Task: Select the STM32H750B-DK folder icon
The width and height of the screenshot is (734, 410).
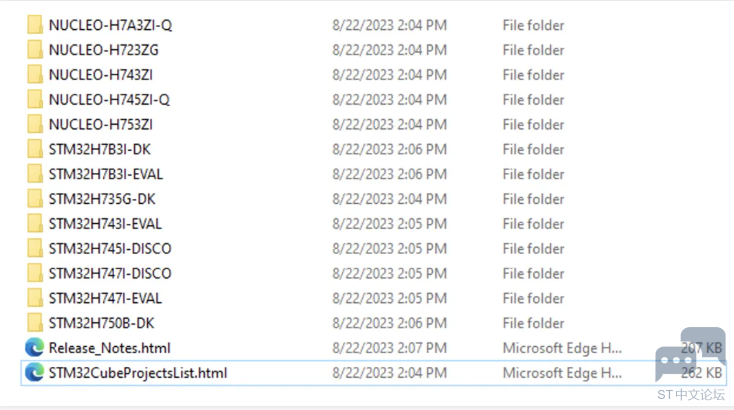Action: [x=35, y=322]
